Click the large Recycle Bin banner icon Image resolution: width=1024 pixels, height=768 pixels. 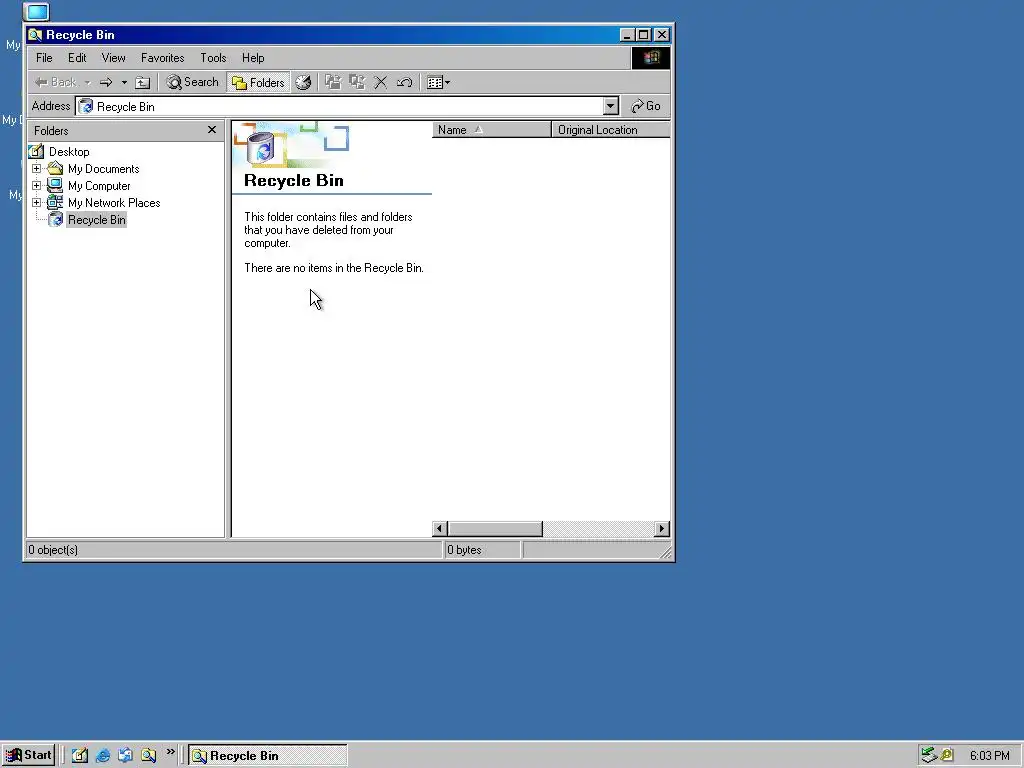point(261,148)
